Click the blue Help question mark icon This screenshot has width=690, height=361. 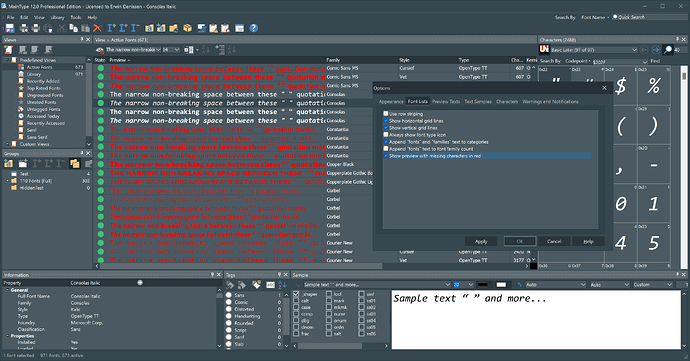point(253,28)
